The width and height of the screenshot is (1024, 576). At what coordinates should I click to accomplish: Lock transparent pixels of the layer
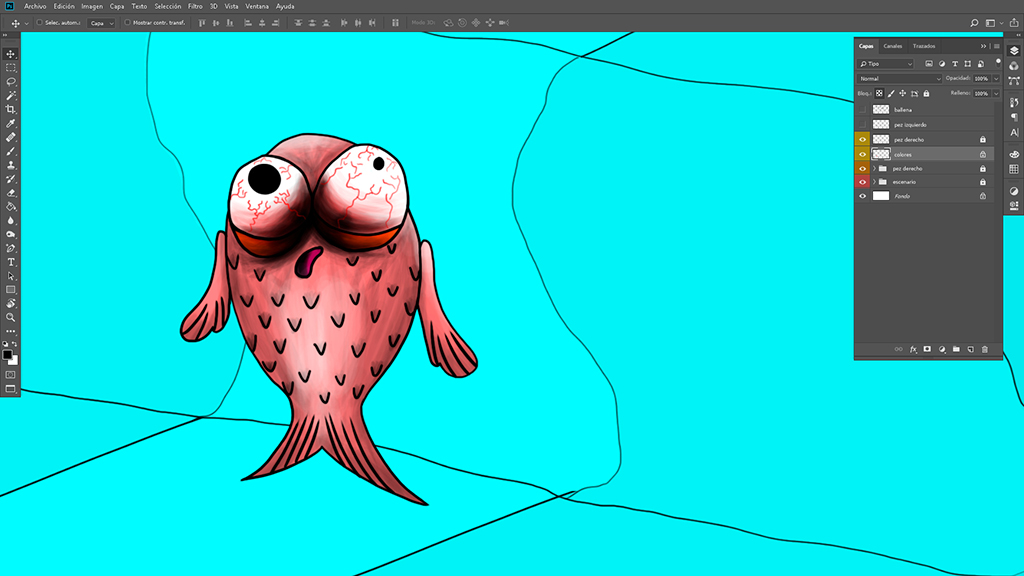point(879,93)
